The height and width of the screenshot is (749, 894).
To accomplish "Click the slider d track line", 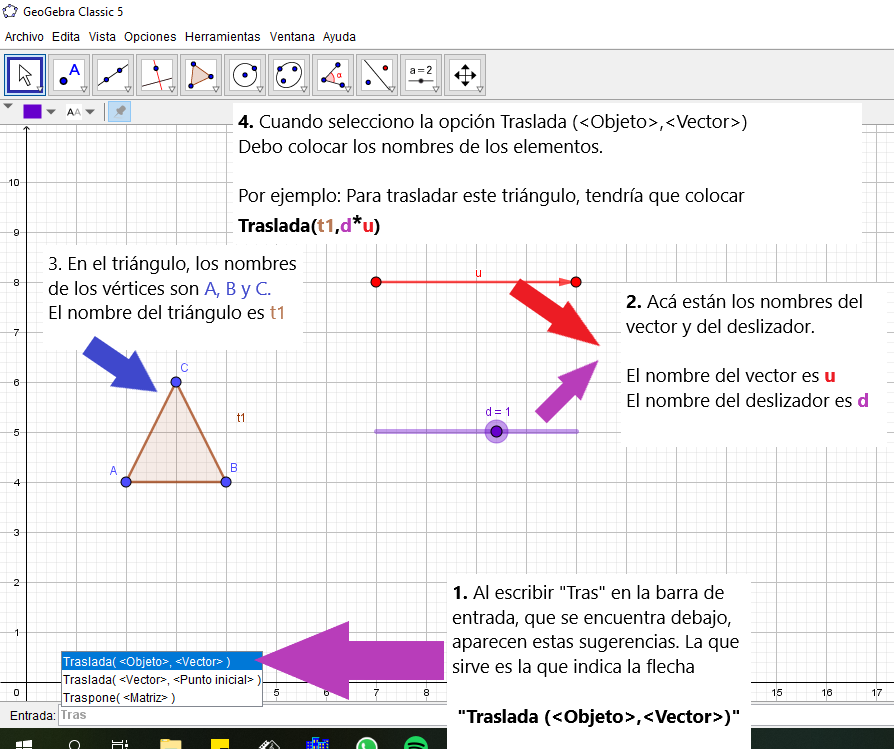I will pos(477,432).
